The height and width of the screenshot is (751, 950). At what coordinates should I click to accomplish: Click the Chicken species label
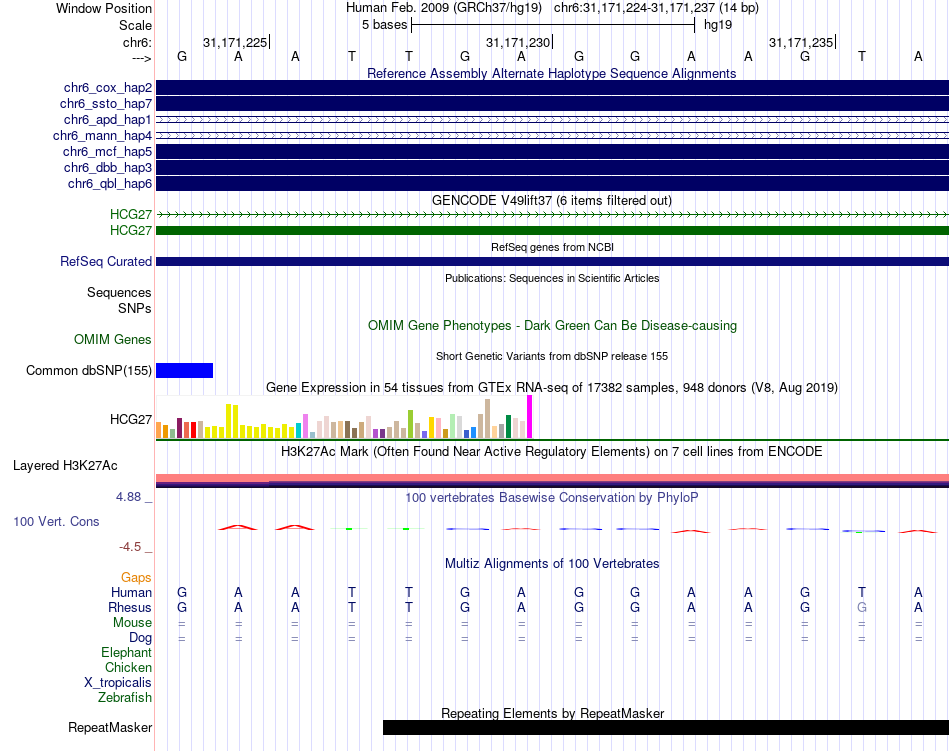(x=128, y=667)
